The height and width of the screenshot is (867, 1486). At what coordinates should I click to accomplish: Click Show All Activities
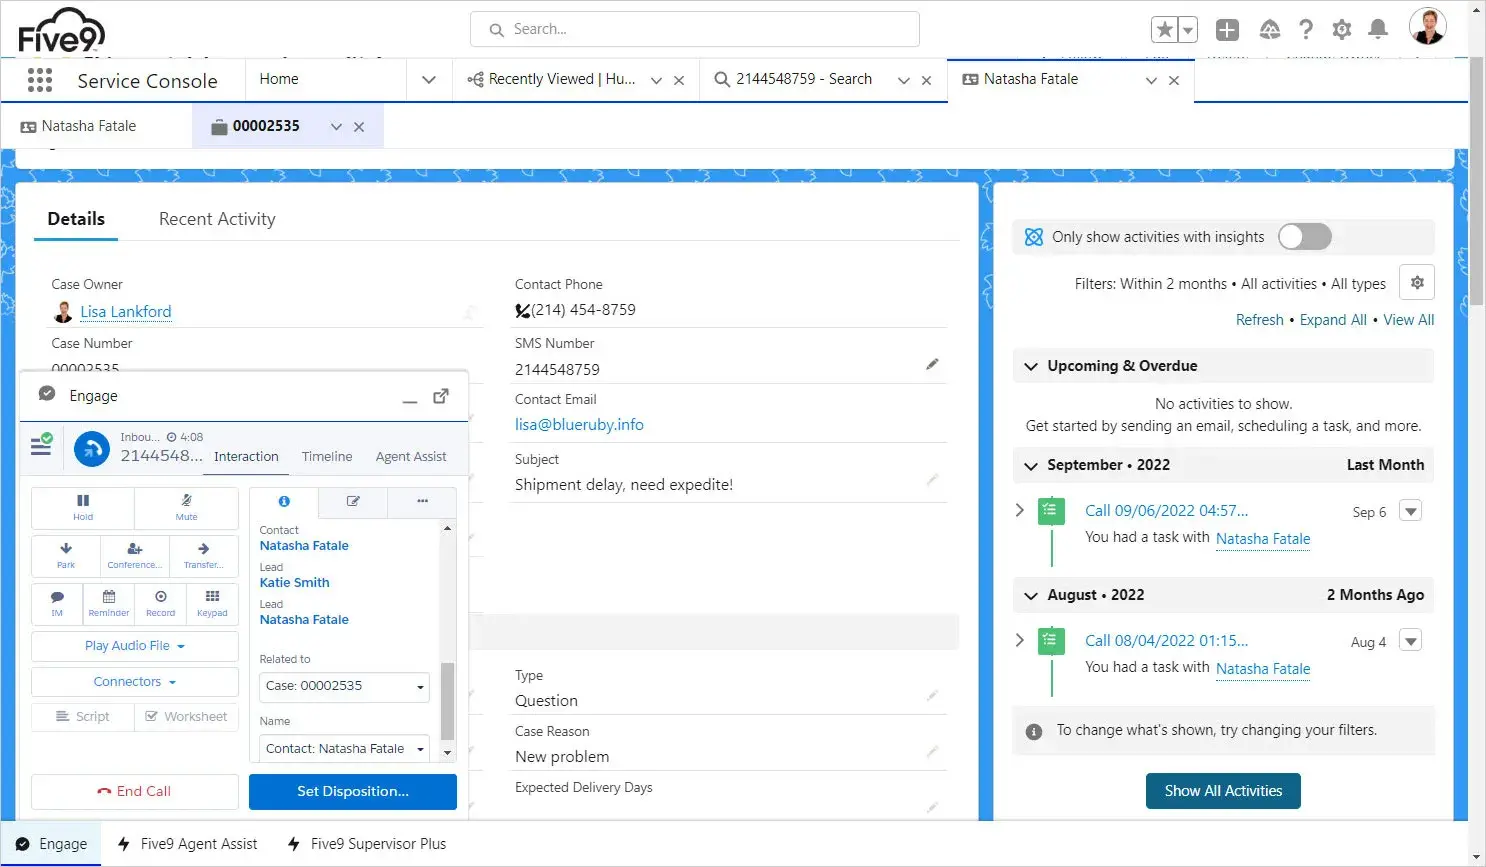pyautogui.click(x=1223, y=790)
